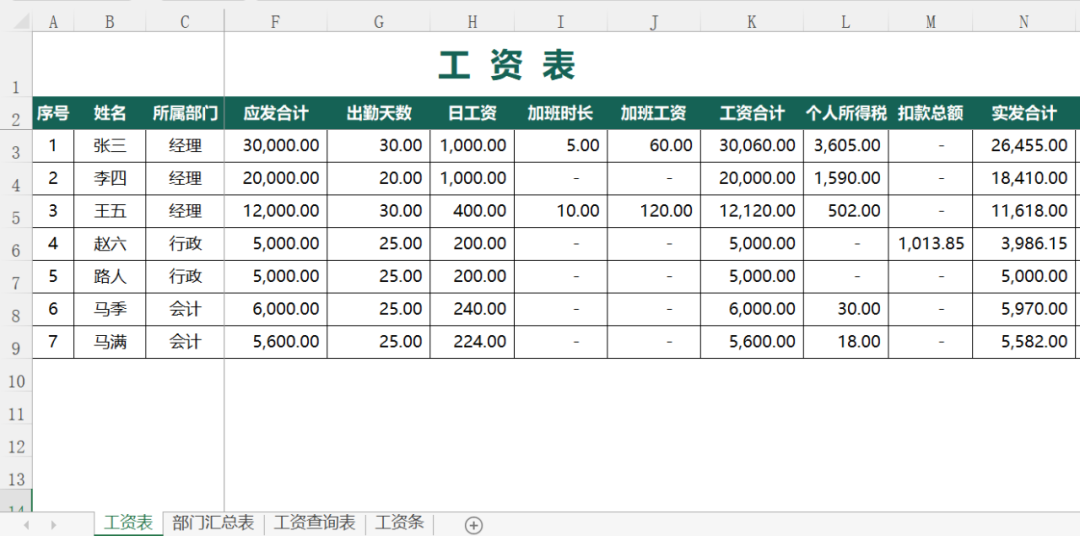Select the name cell 路人

110,276
